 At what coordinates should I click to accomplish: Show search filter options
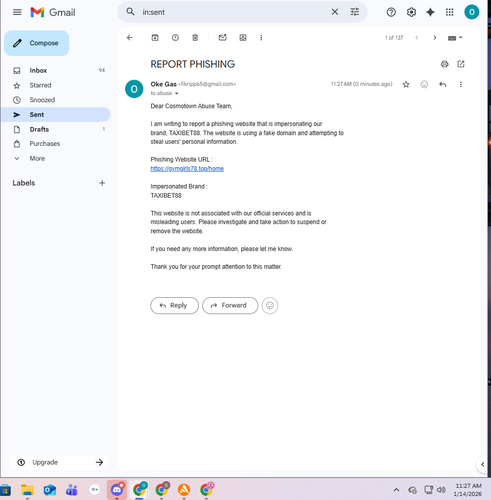[355, 12]
